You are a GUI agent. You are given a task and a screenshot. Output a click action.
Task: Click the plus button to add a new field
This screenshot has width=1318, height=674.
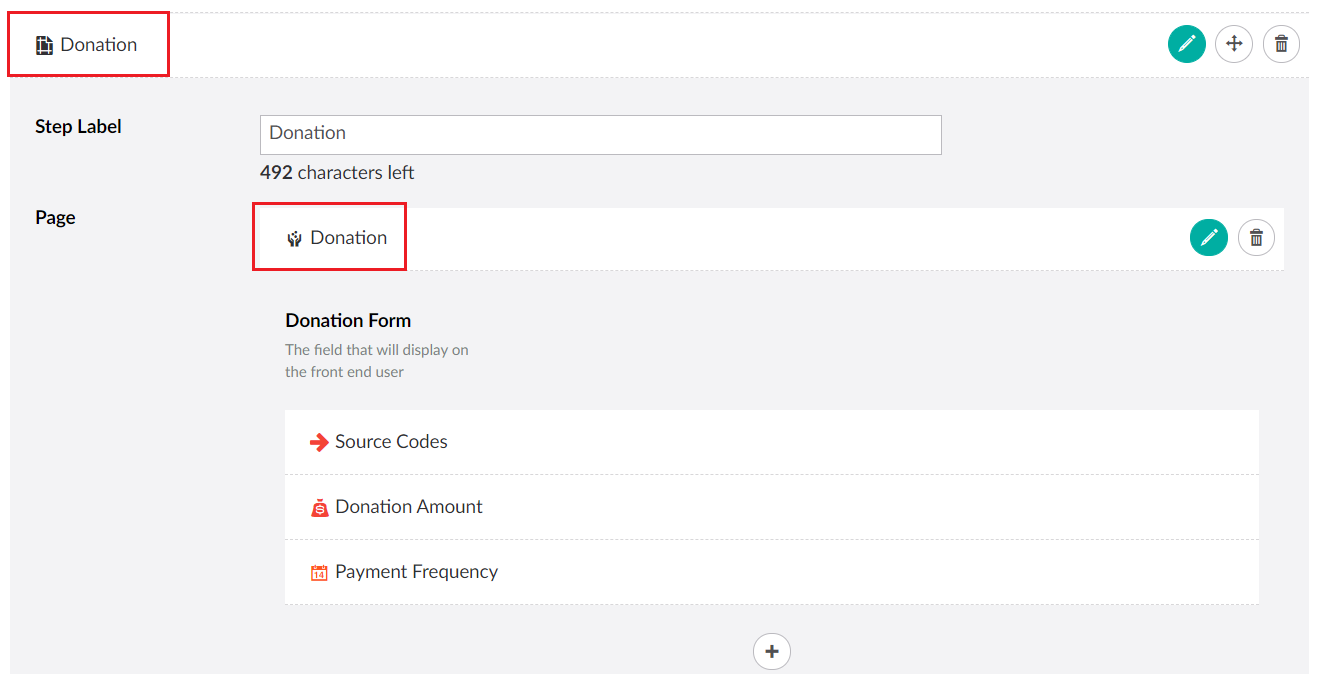click(x=771, y=651)
